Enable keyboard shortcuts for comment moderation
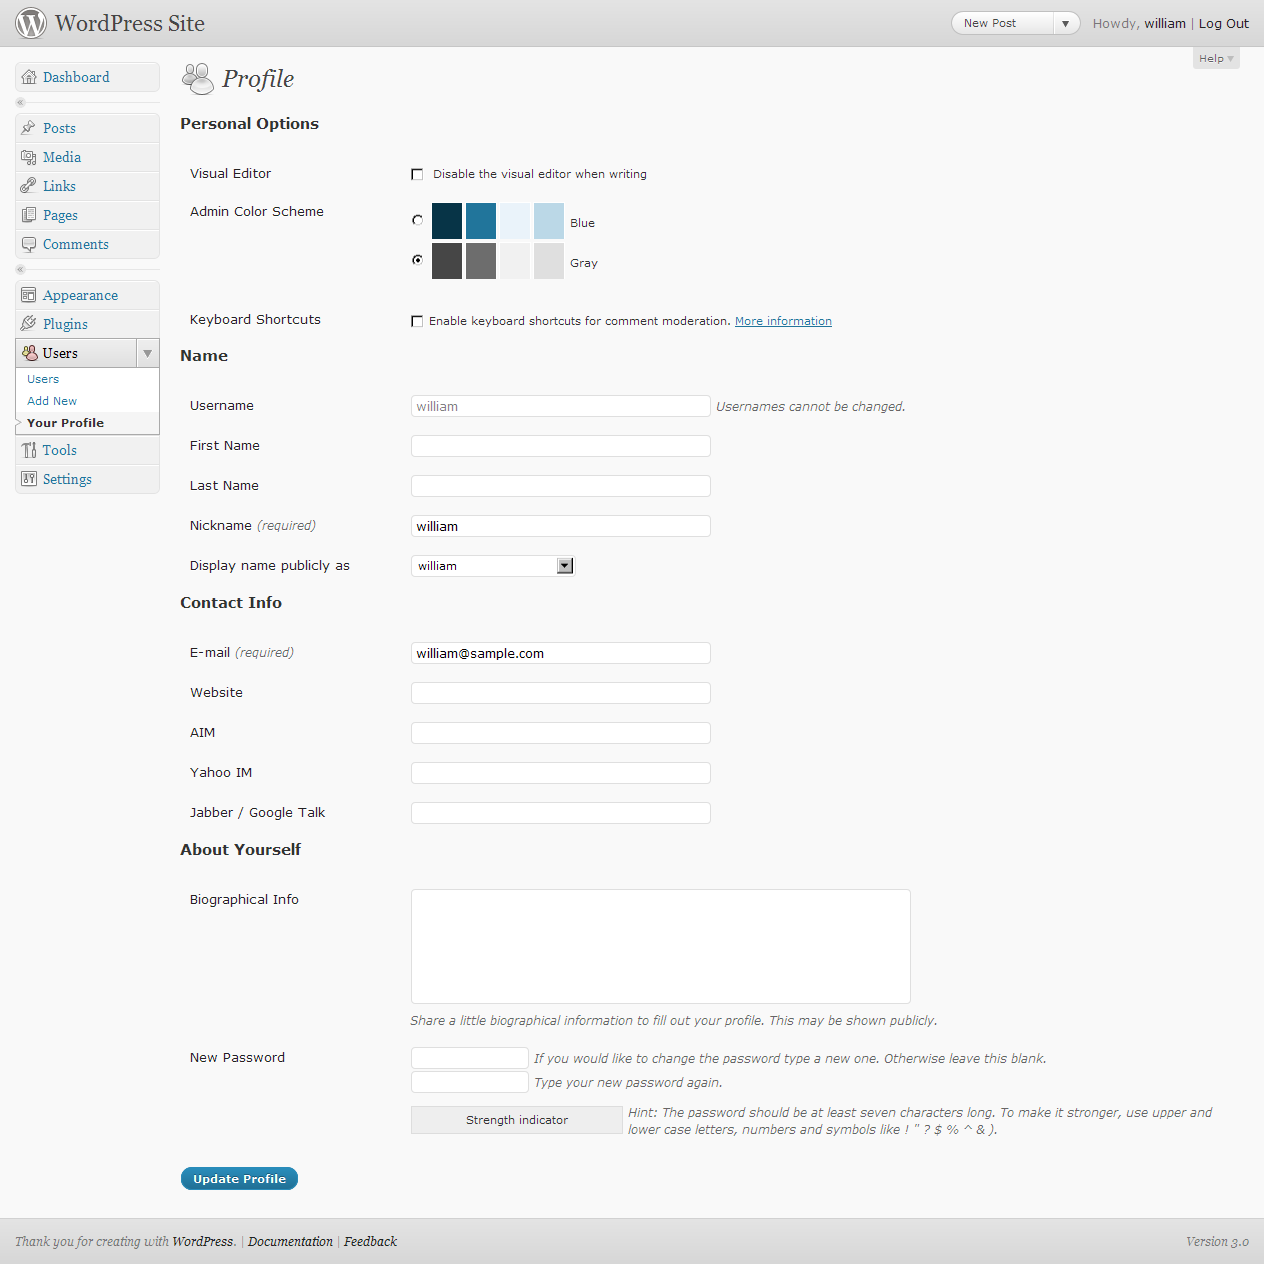Image resolution: width=1264 pixels, height=1264 pixels. 417,321
